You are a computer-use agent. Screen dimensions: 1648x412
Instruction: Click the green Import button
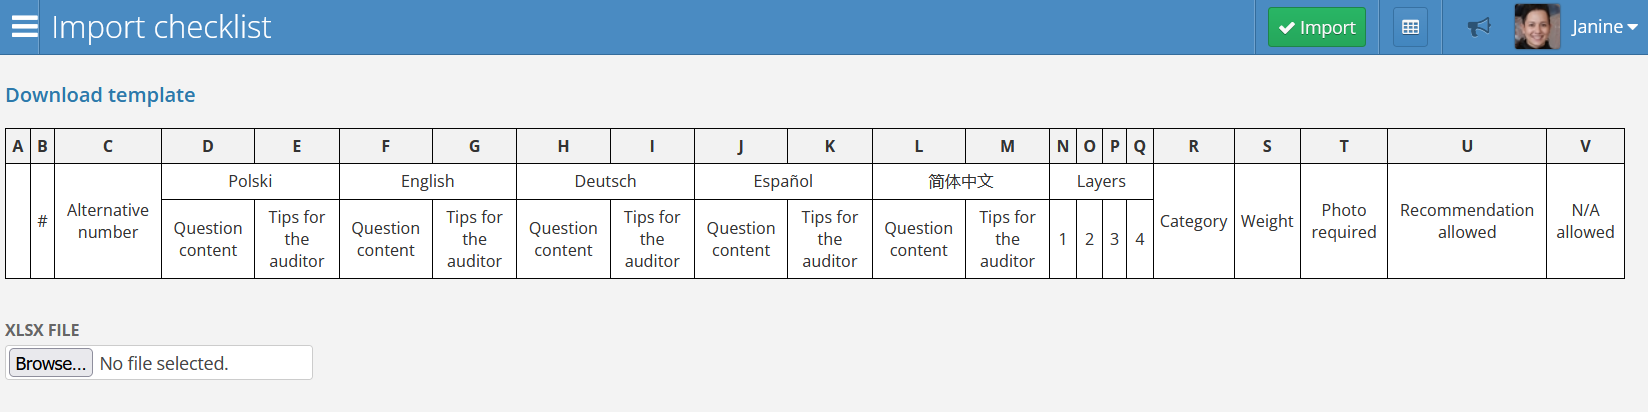1316,27
